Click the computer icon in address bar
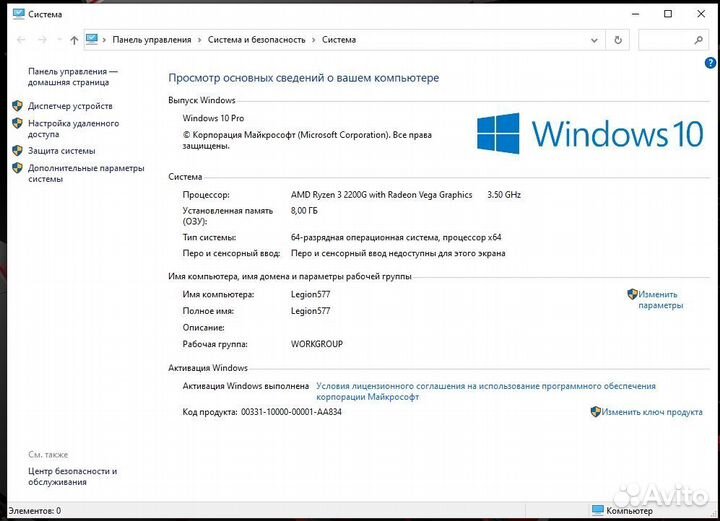This screenshot has width=720, height=521. 92,39
